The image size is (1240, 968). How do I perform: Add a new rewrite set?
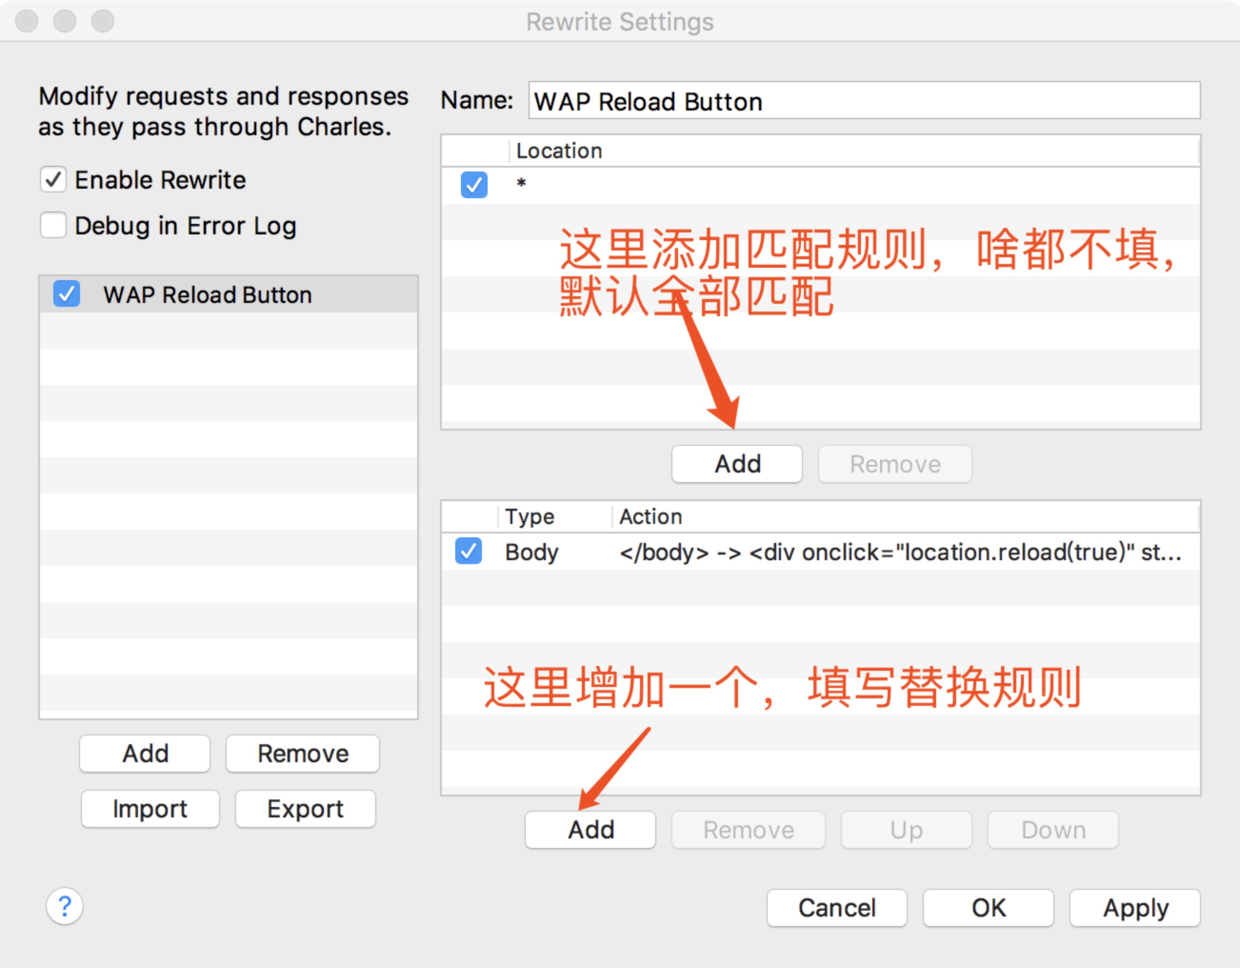(x=145, y=754)
